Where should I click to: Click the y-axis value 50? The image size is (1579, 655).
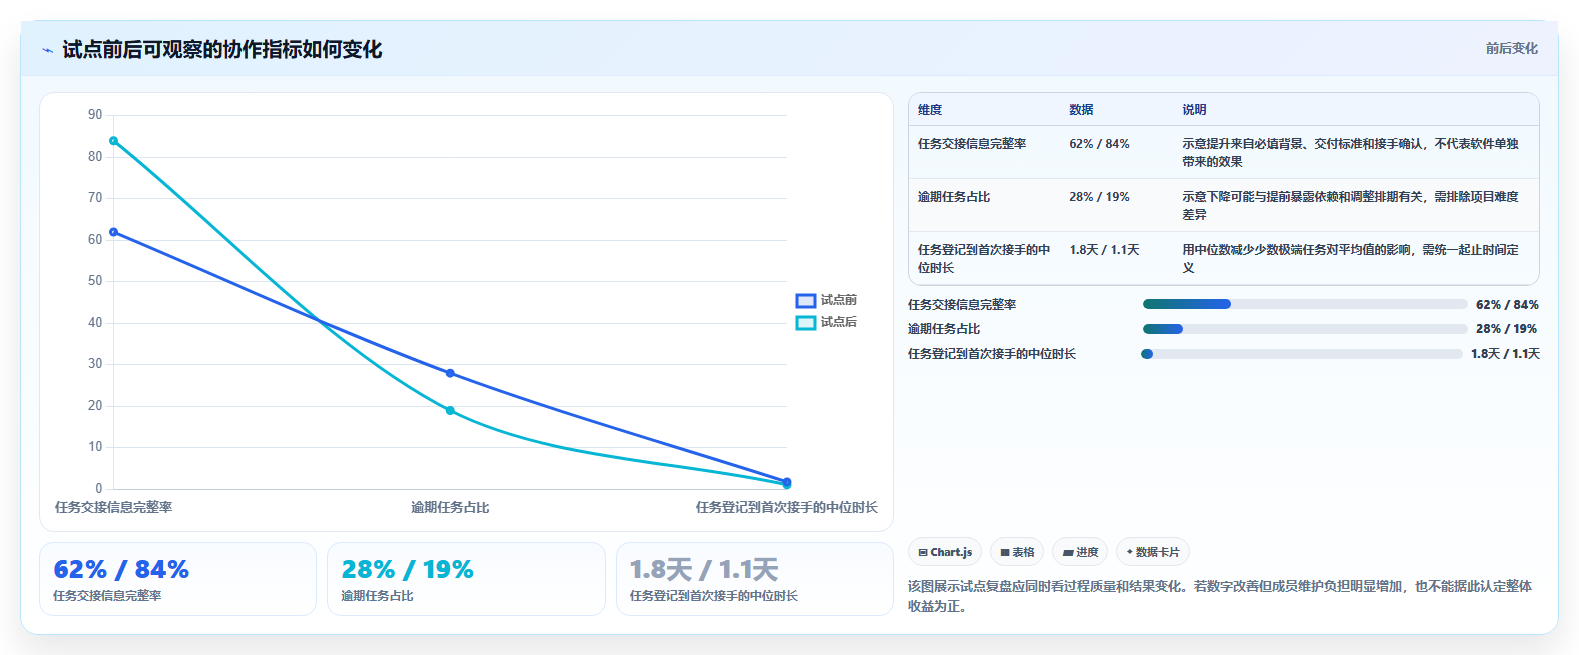95,281
